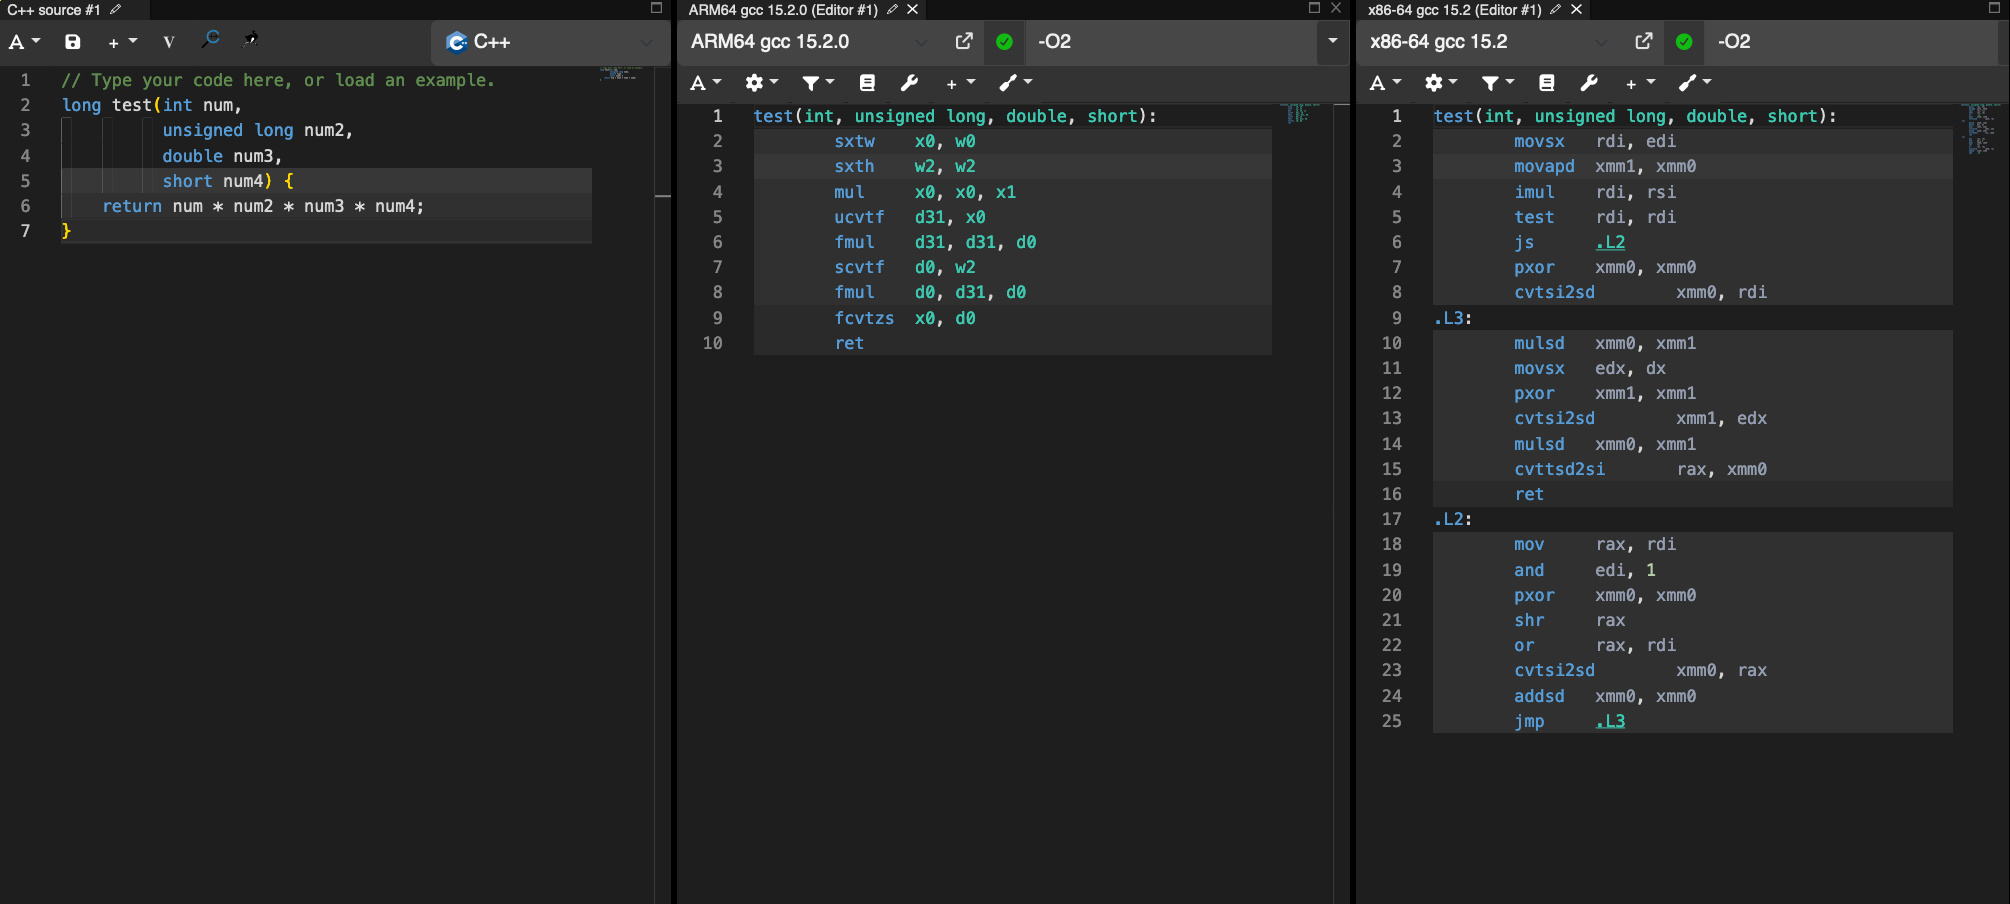Select the ARM64 gcc 15.2.0 tab
The width and height of the screenshot is (2010, 904).
pyautogui.click(x=783, y=10)
